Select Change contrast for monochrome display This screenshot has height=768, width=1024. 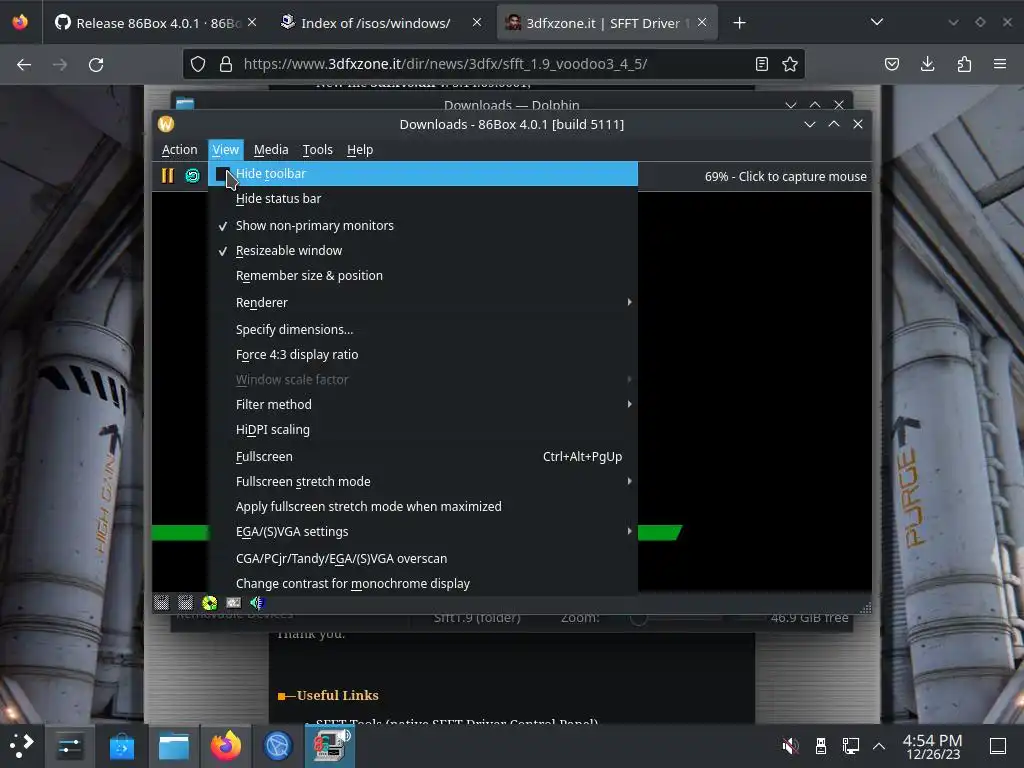click(x=423, y=584)
